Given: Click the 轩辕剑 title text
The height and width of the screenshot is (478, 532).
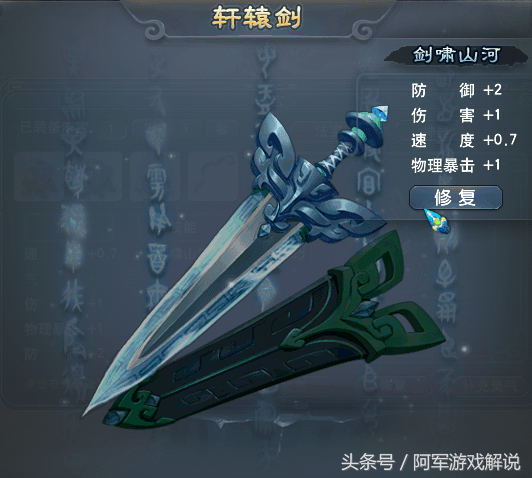Looking at the screenshot, I should click(x=256, y=18).
